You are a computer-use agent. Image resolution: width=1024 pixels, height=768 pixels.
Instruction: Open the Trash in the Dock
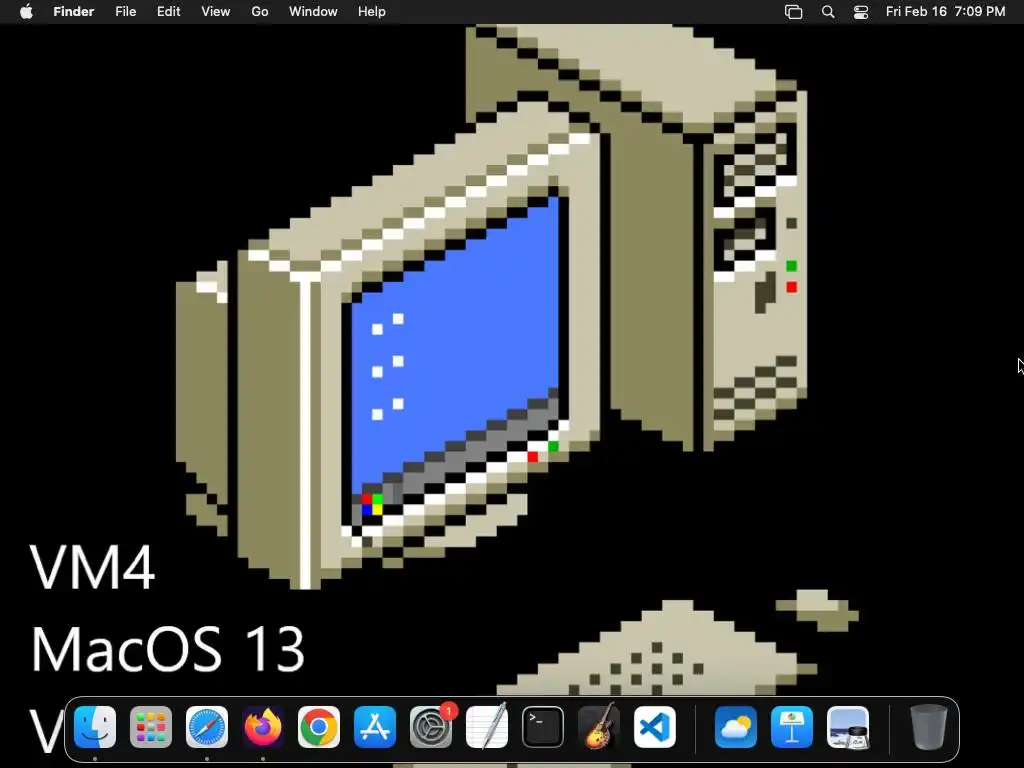pyautogui.click(x=929, y=727)
